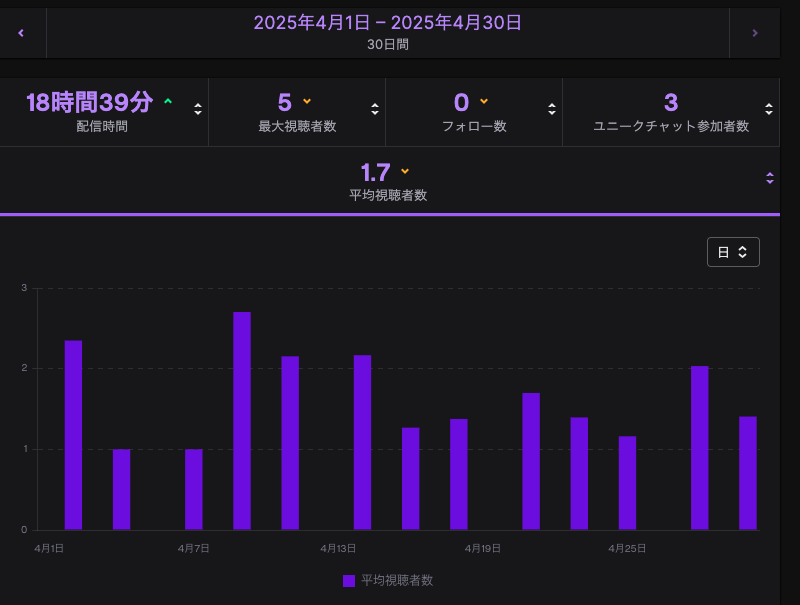Advance to the next date range
The width and height of the screenshot is (800, 605).
[754, 33]
